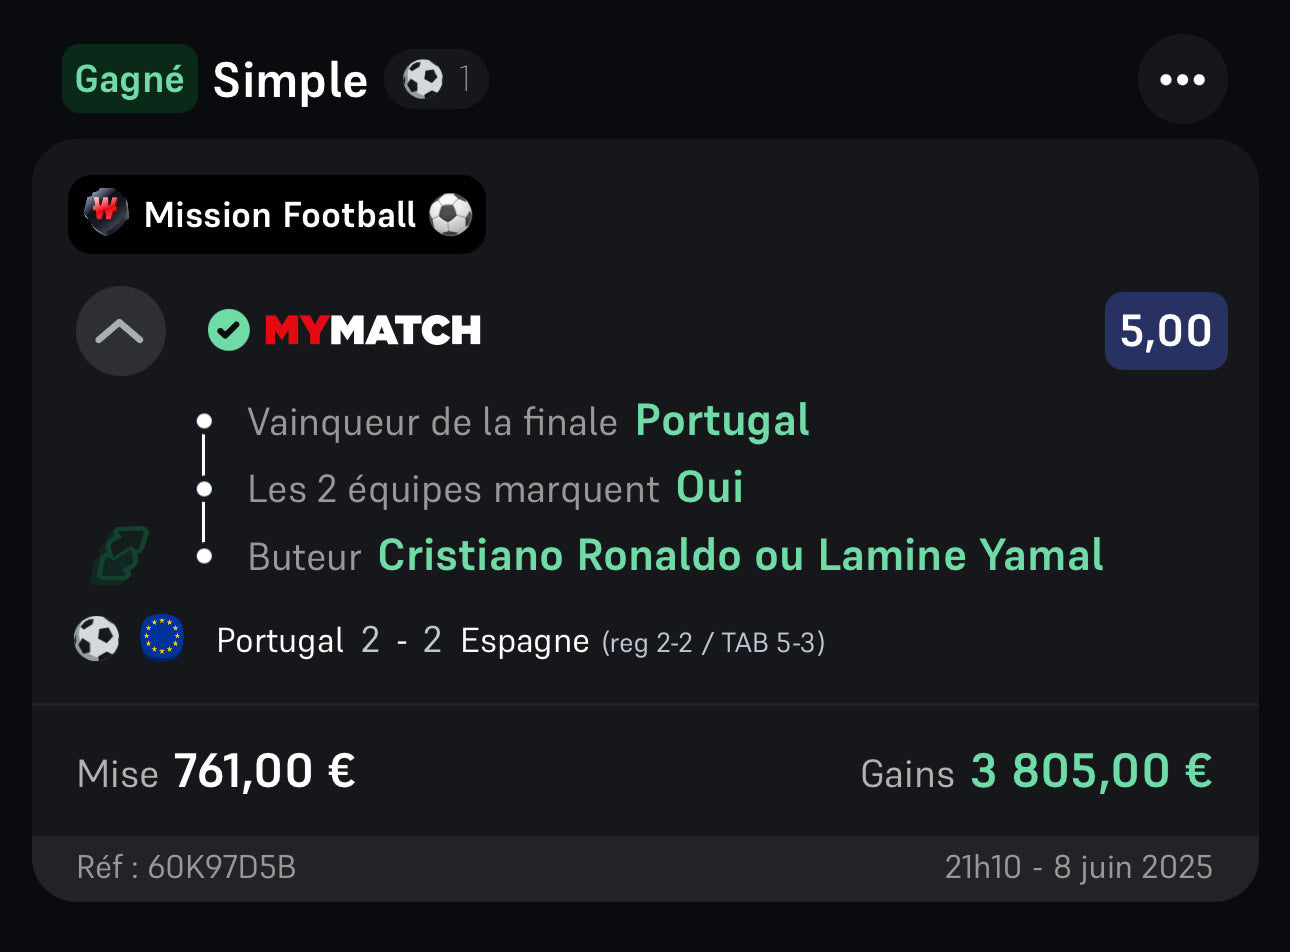Click the green cash-out arrows icon
The image size is (1290, 952).
coord(120,555)
